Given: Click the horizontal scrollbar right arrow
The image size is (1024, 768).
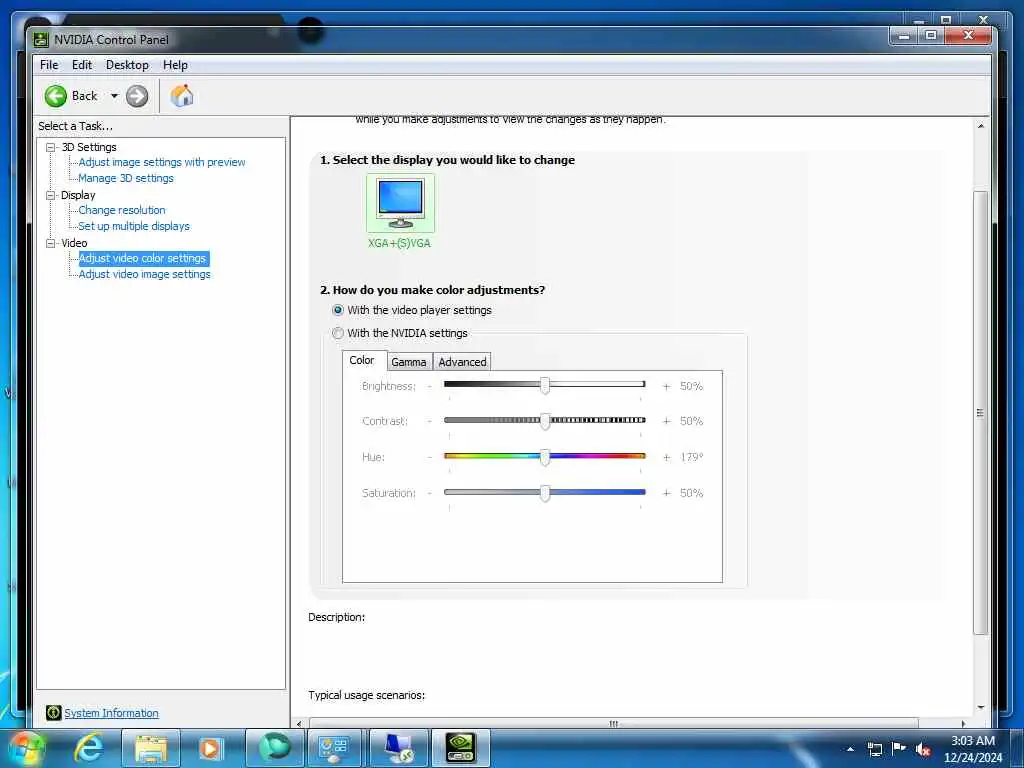Looking at the screenshot, I should click(x=963, y=724).
